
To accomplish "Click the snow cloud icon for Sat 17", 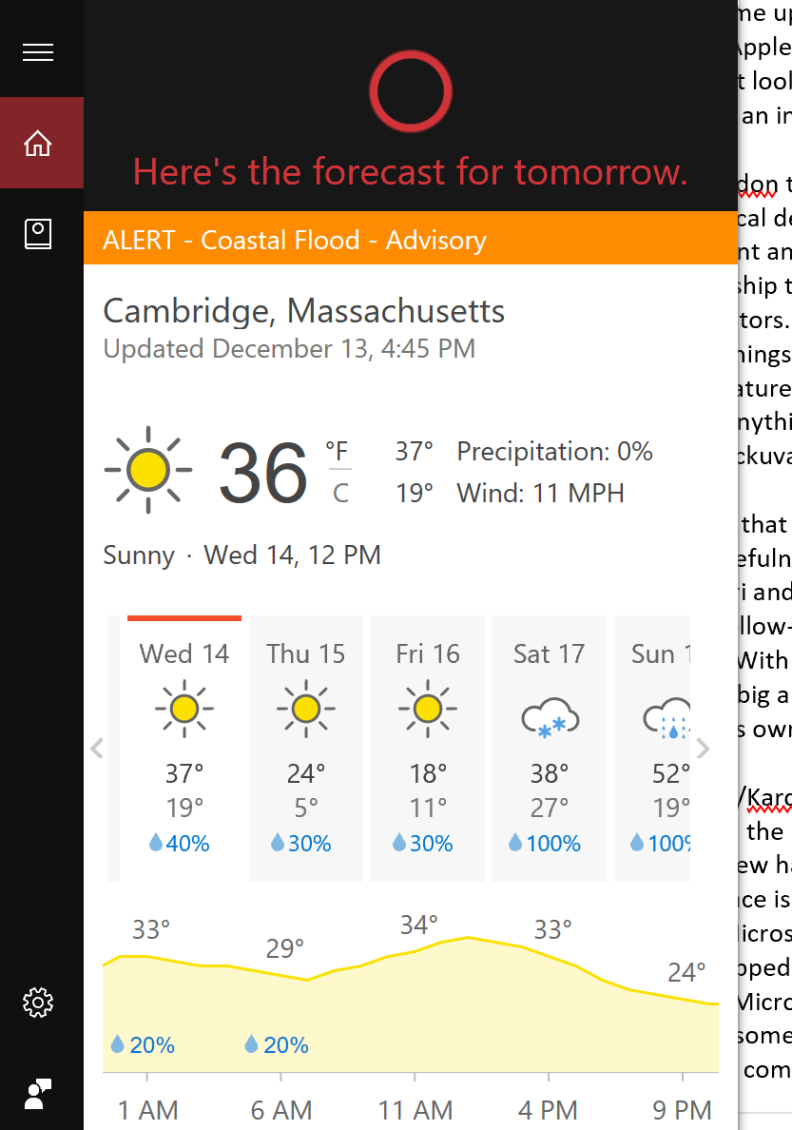I will (x=550, y=718).
